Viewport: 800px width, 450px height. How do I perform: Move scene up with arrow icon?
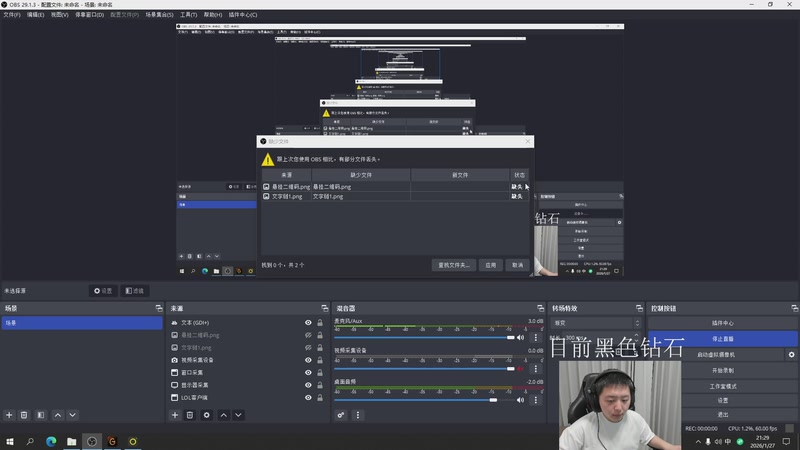tap(58, 415)
